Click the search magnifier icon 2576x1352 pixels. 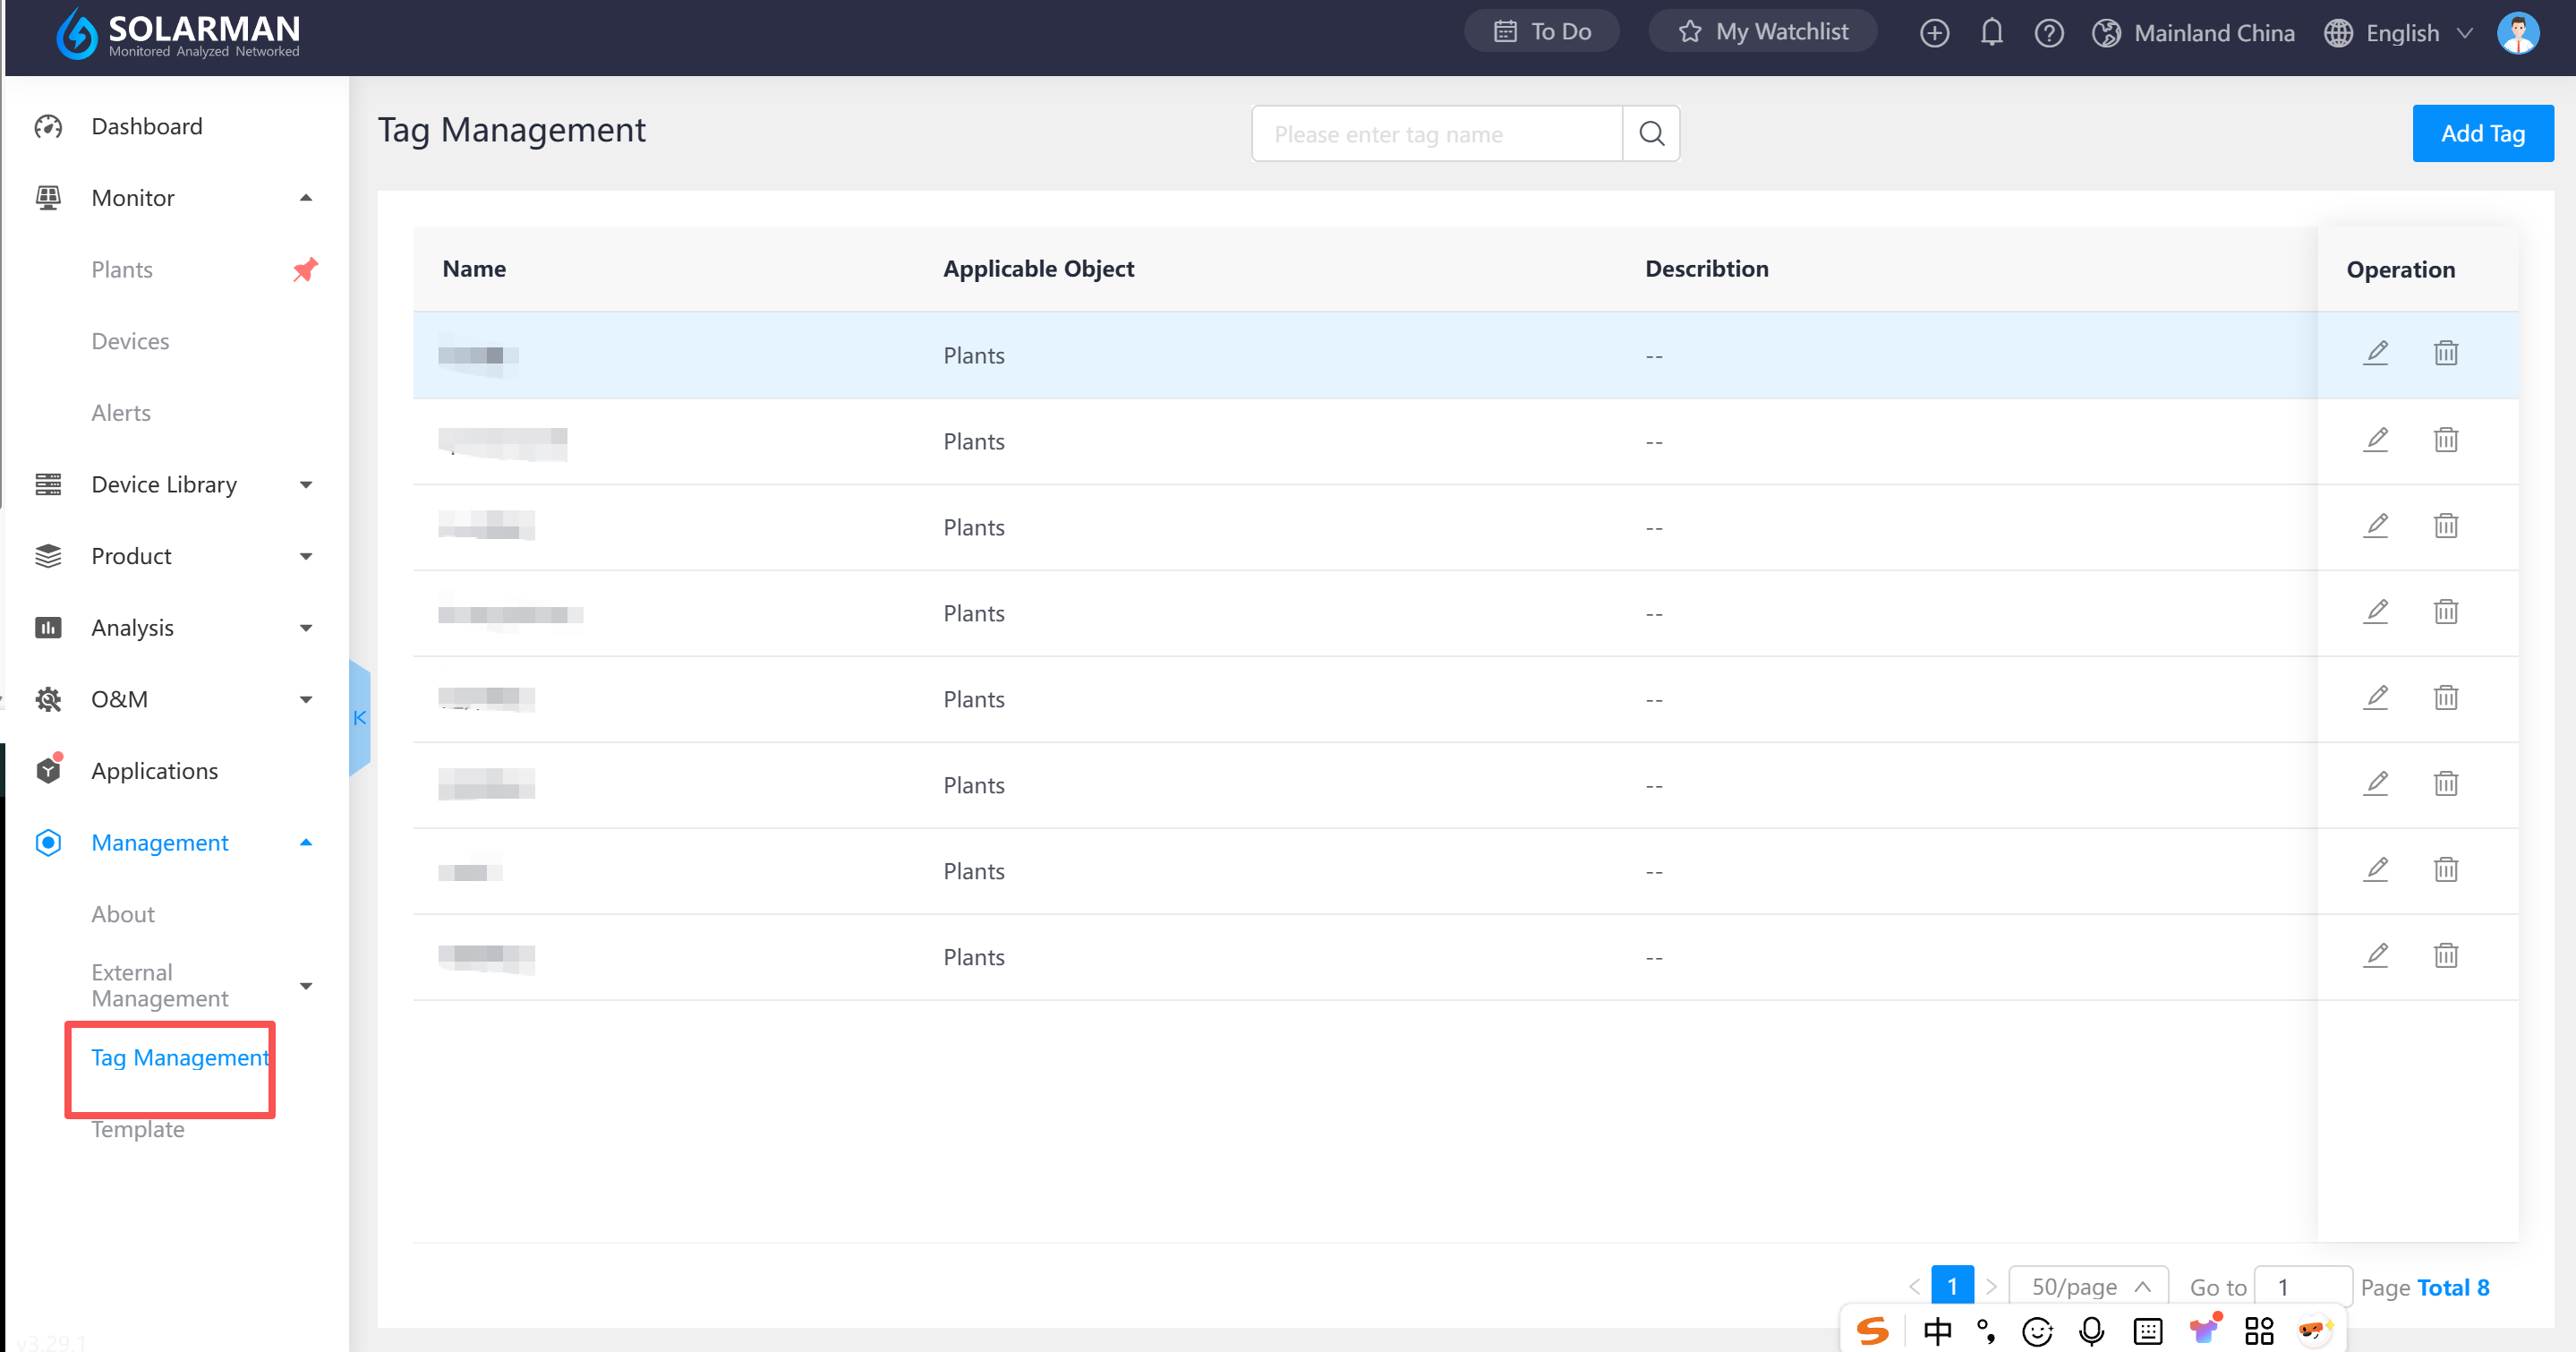(1651, 133)
